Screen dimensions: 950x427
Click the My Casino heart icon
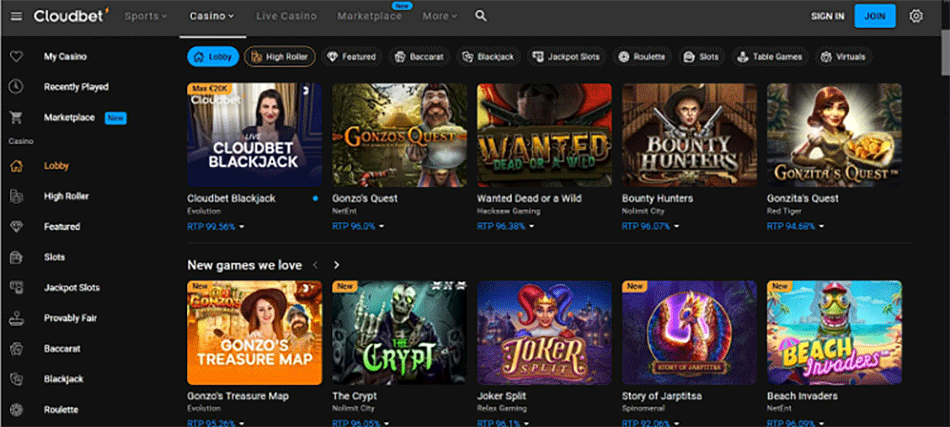[x=16, y=57]
